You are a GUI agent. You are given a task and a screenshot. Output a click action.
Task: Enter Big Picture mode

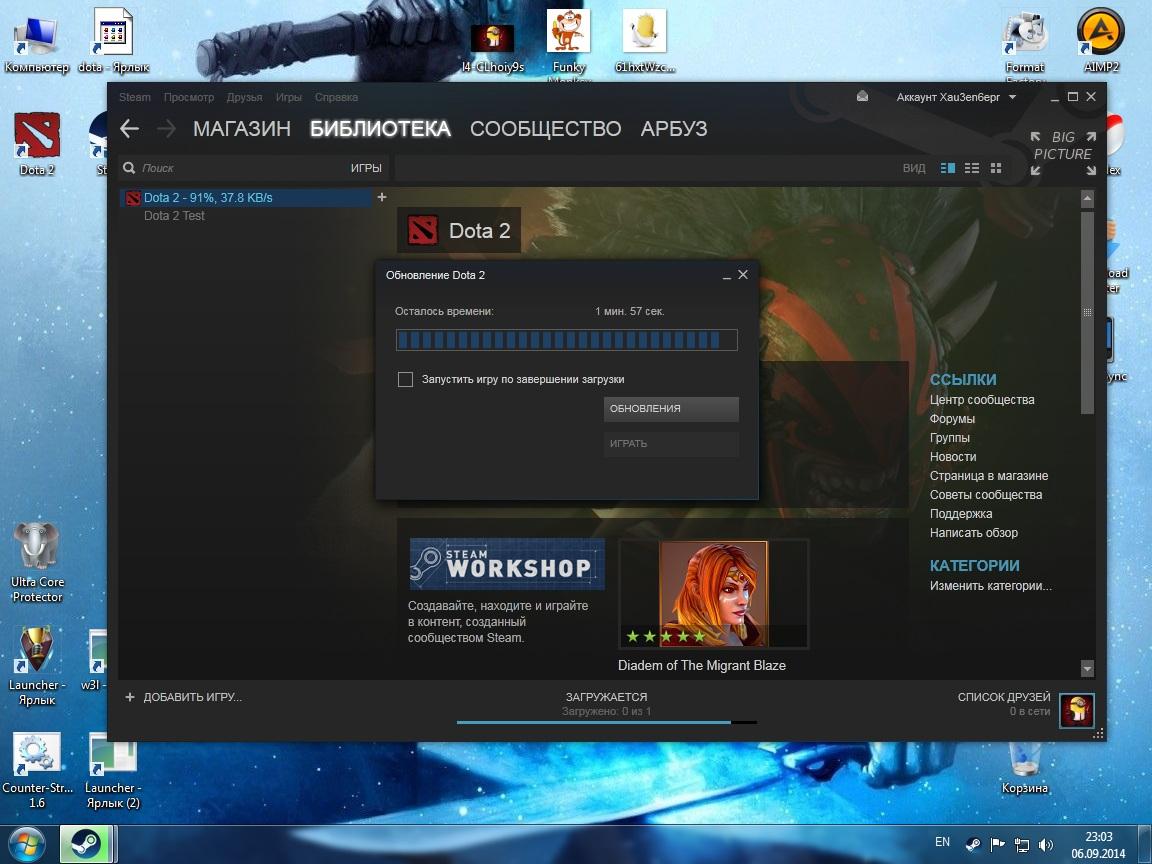(x=1062, y=154)
